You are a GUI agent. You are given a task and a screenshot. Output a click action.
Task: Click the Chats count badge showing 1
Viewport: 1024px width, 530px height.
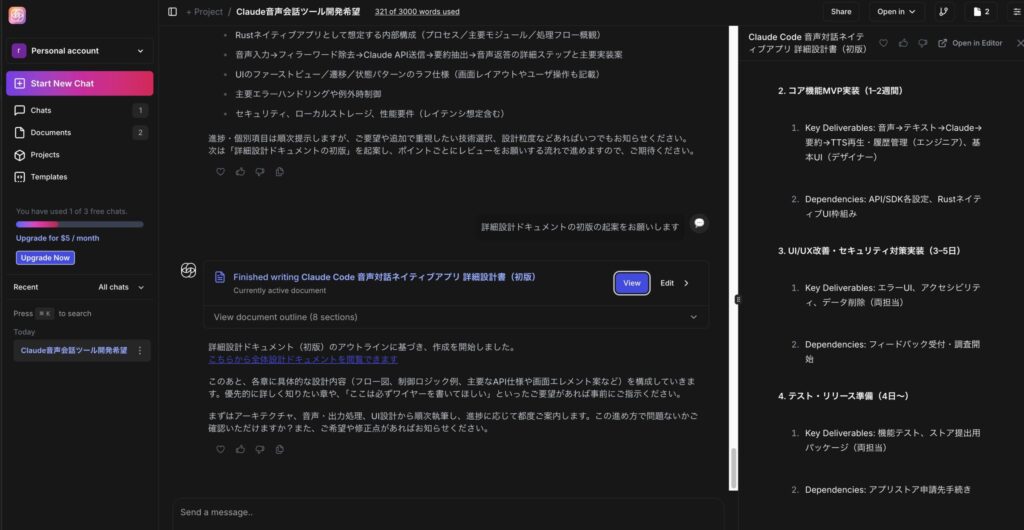pos(140,110)
